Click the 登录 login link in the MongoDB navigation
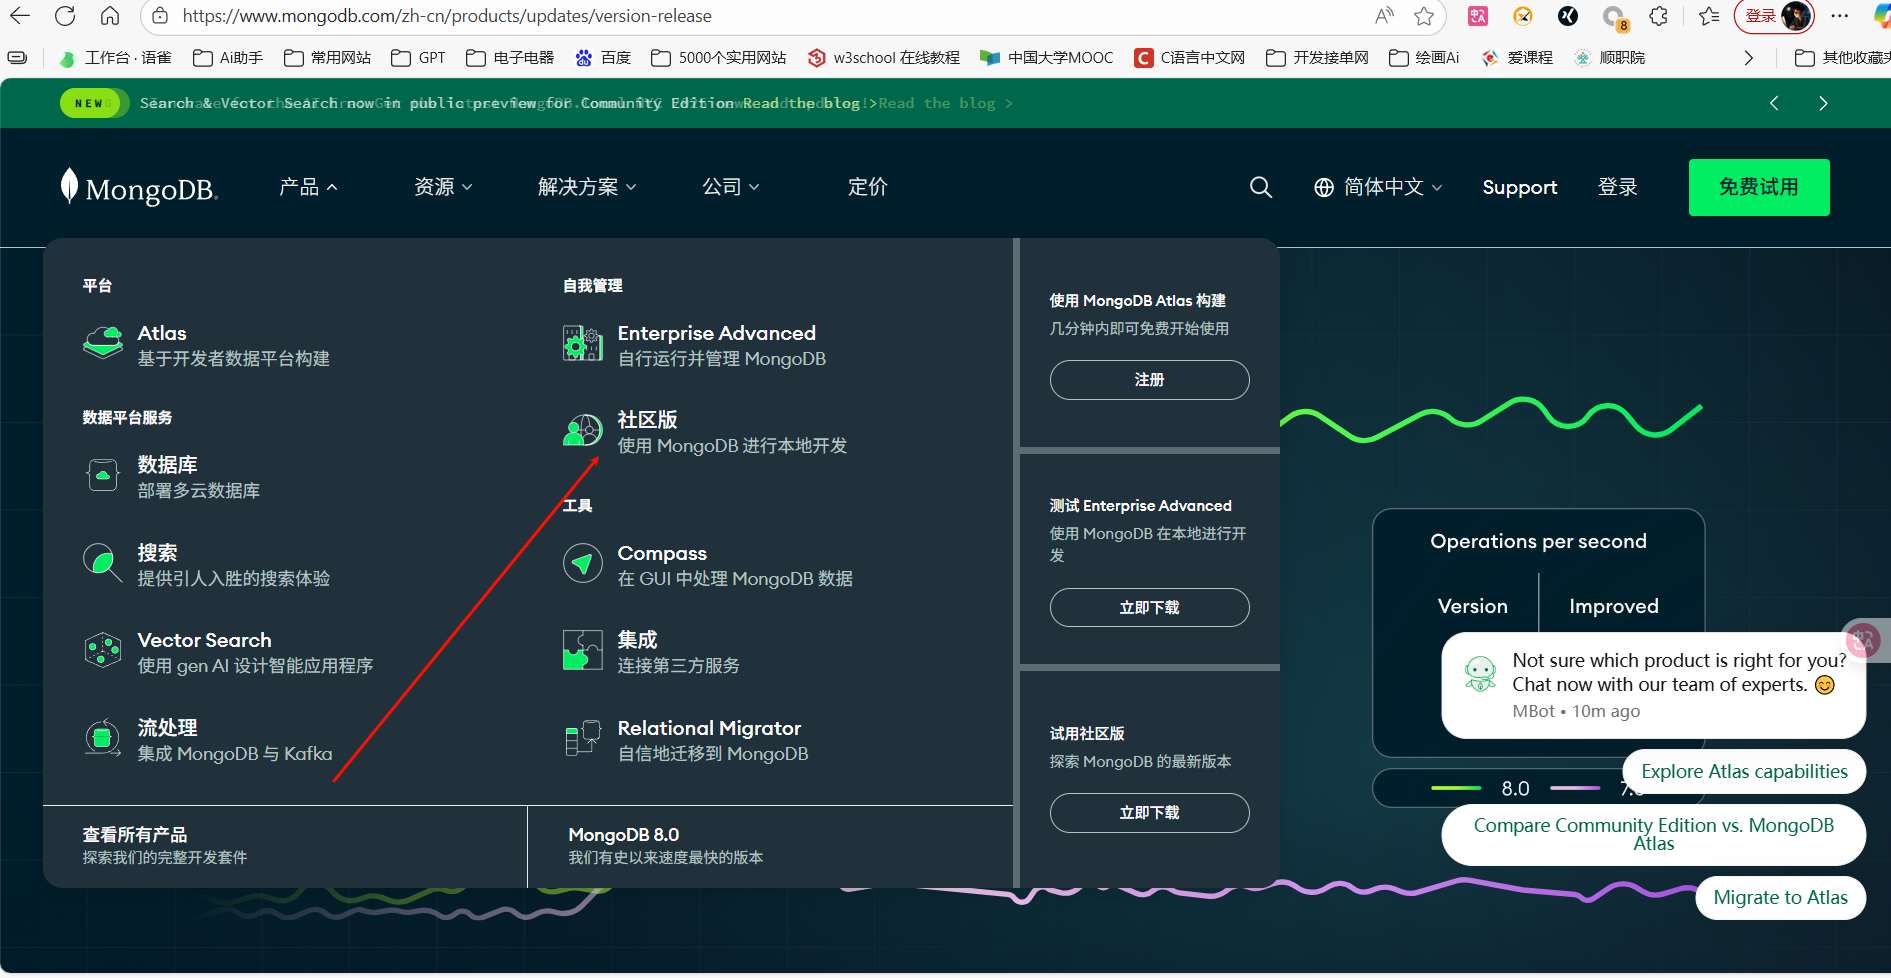This screenshot has height=978, width=1891. [1617, 187]
